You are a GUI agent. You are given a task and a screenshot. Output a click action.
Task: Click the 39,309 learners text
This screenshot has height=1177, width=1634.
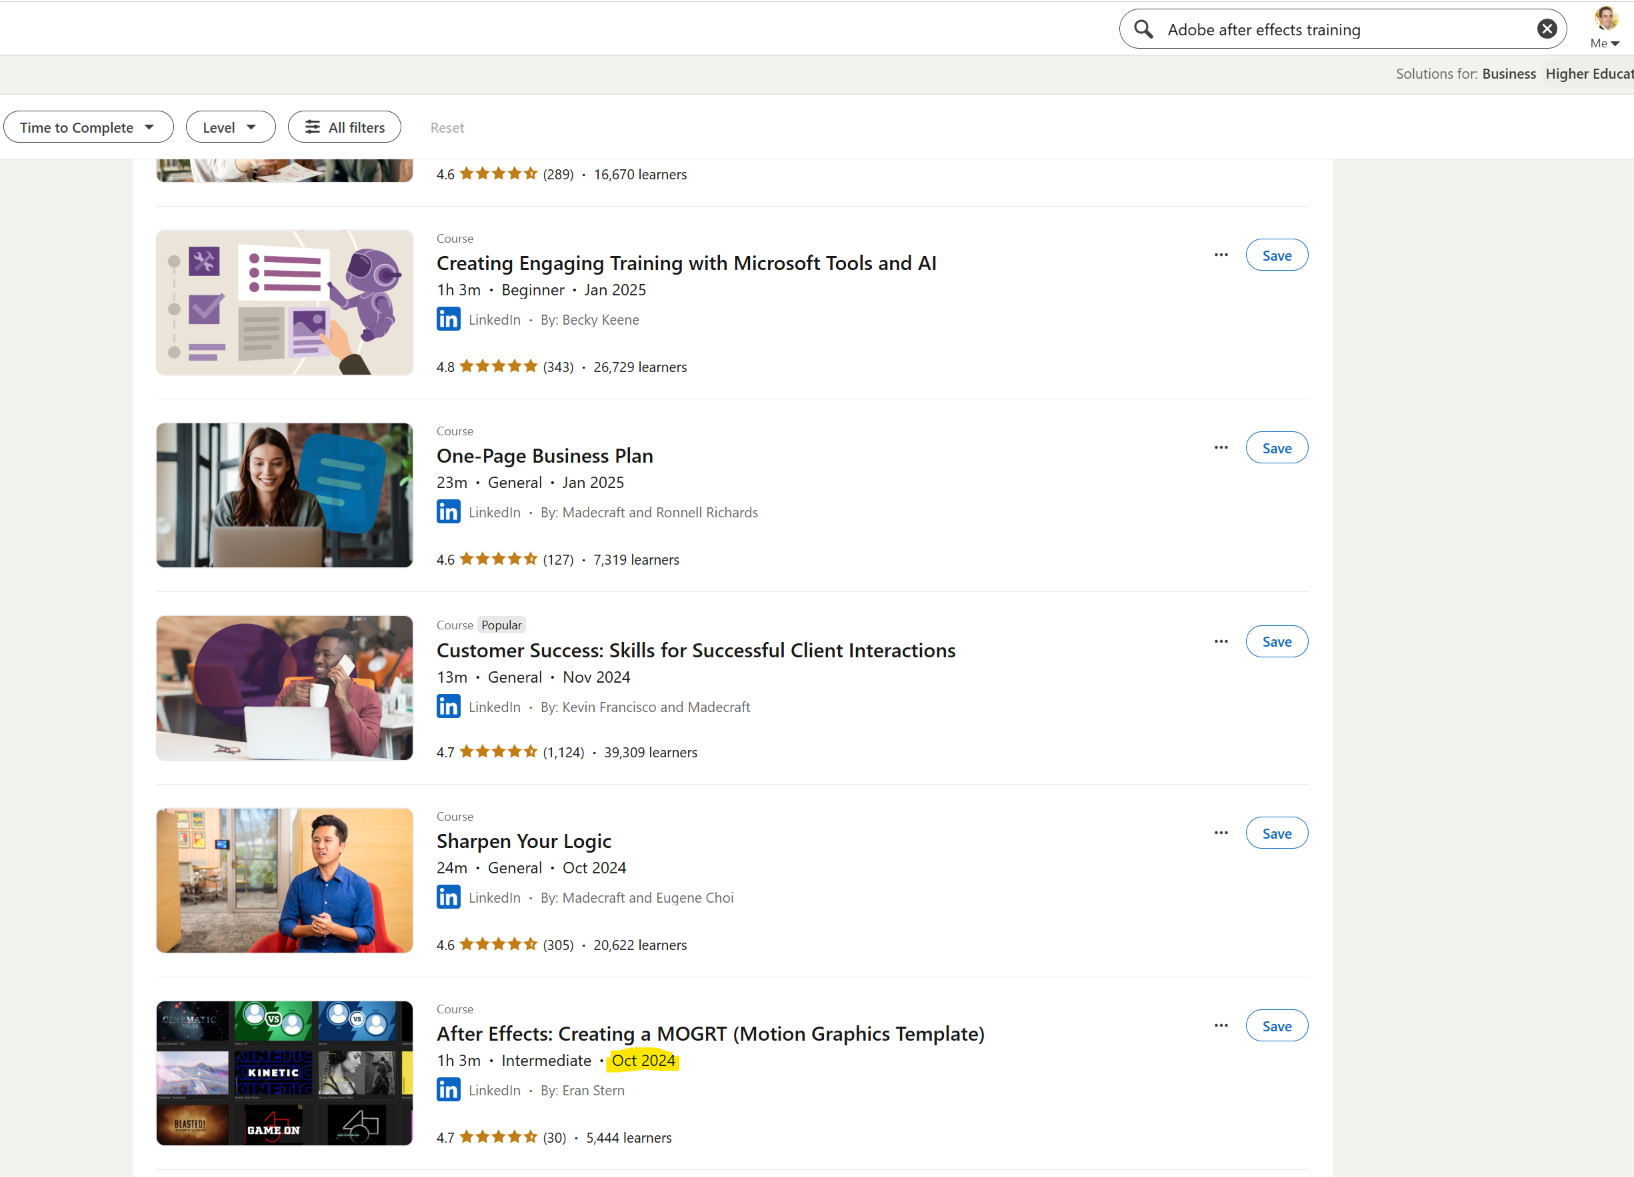(x=651, y=752)
